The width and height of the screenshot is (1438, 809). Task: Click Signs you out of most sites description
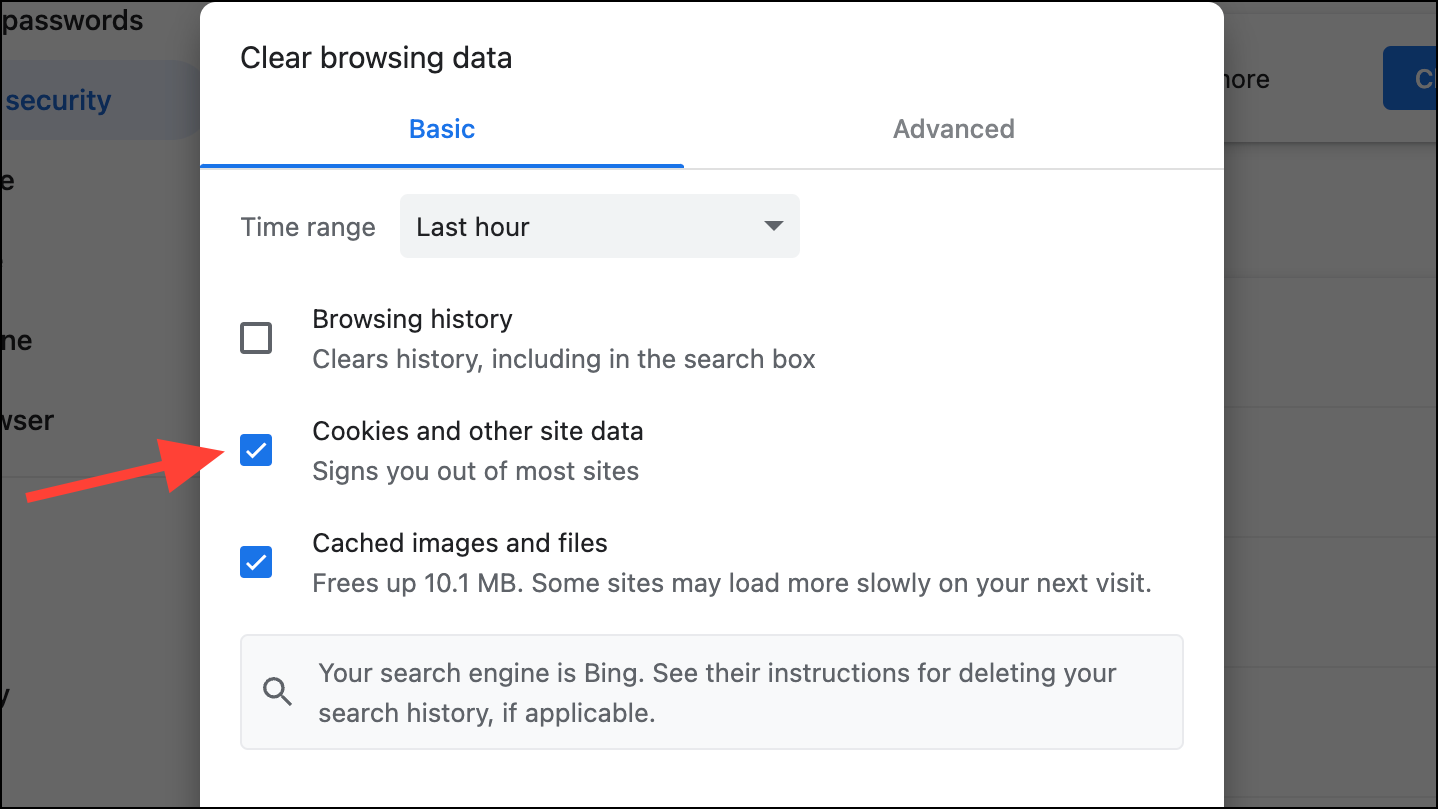click(475, 471)
